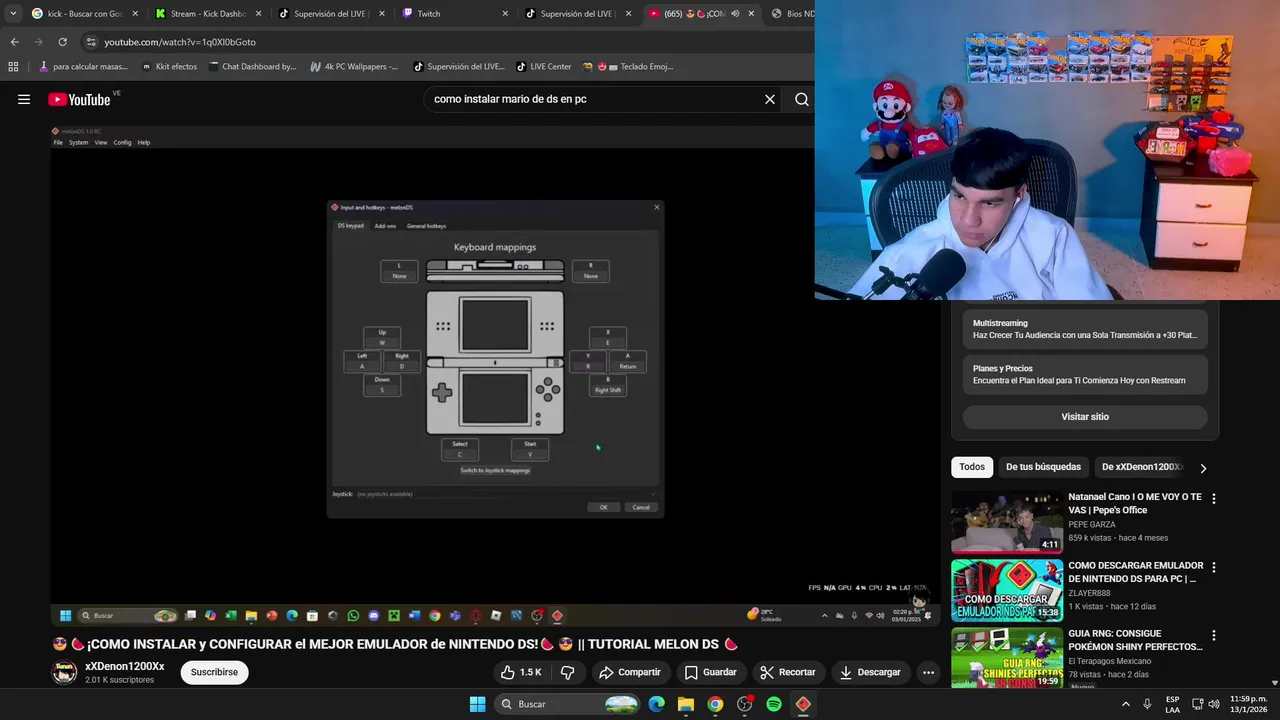Open the 'GUIA RNG' Pokémon shiny video thumbnail
The height and width of the screenshot is (720, 1280).
click(1007, 658)
